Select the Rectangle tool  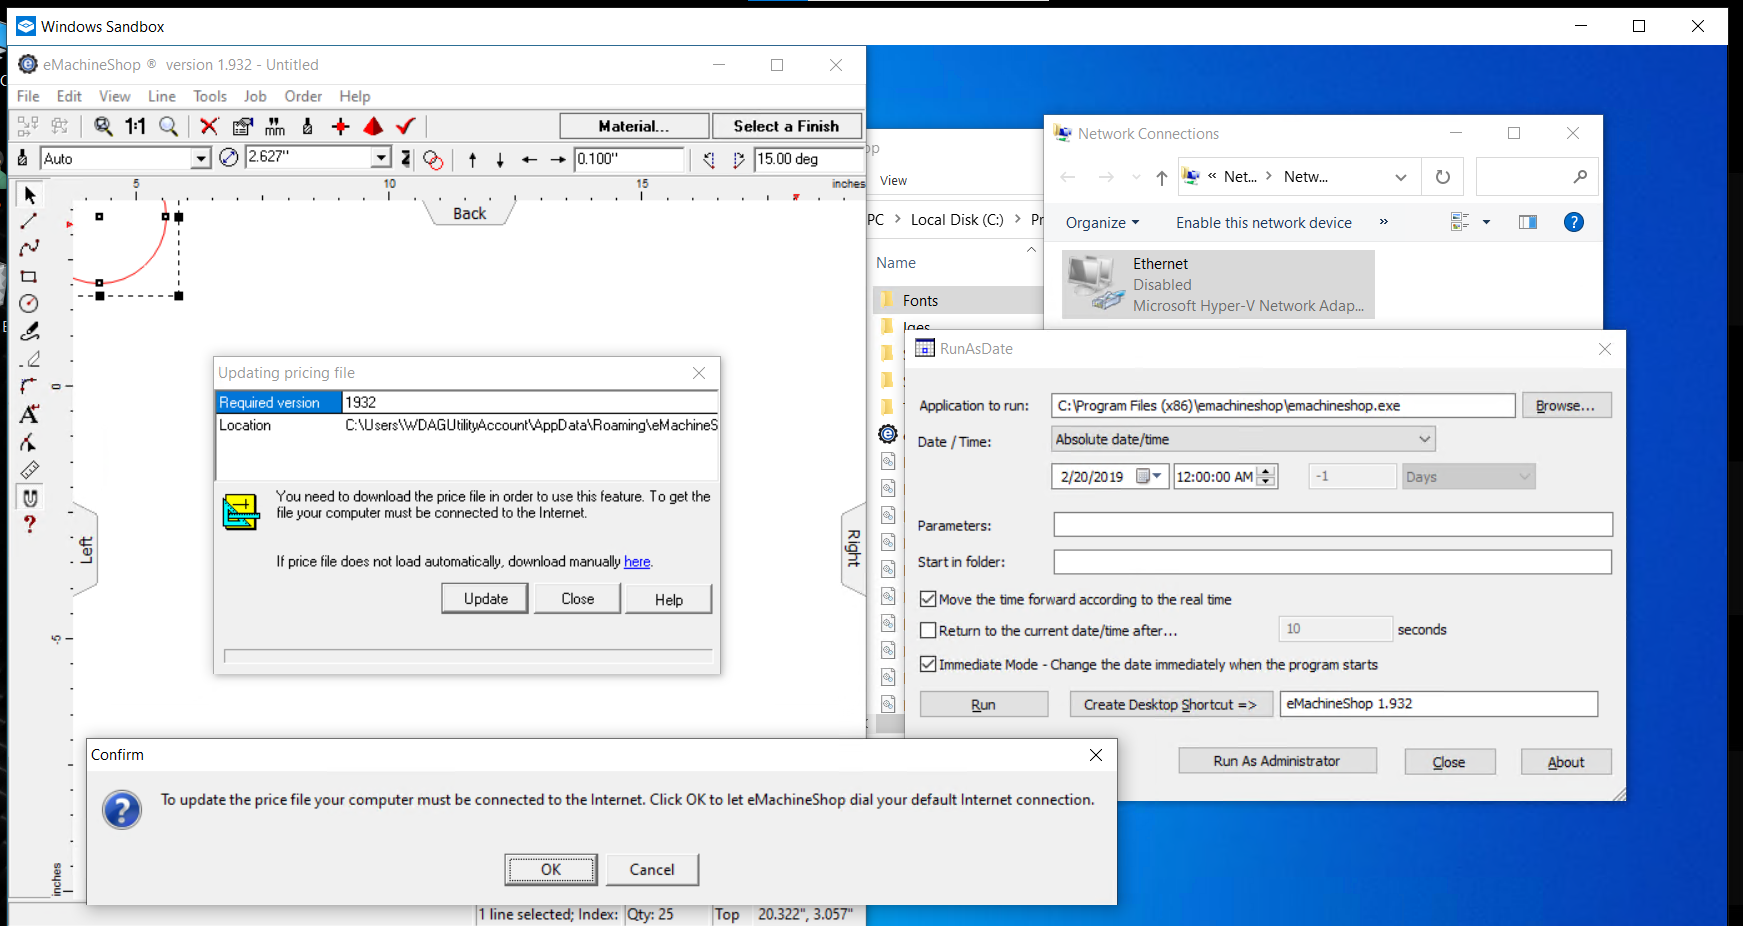29,276
